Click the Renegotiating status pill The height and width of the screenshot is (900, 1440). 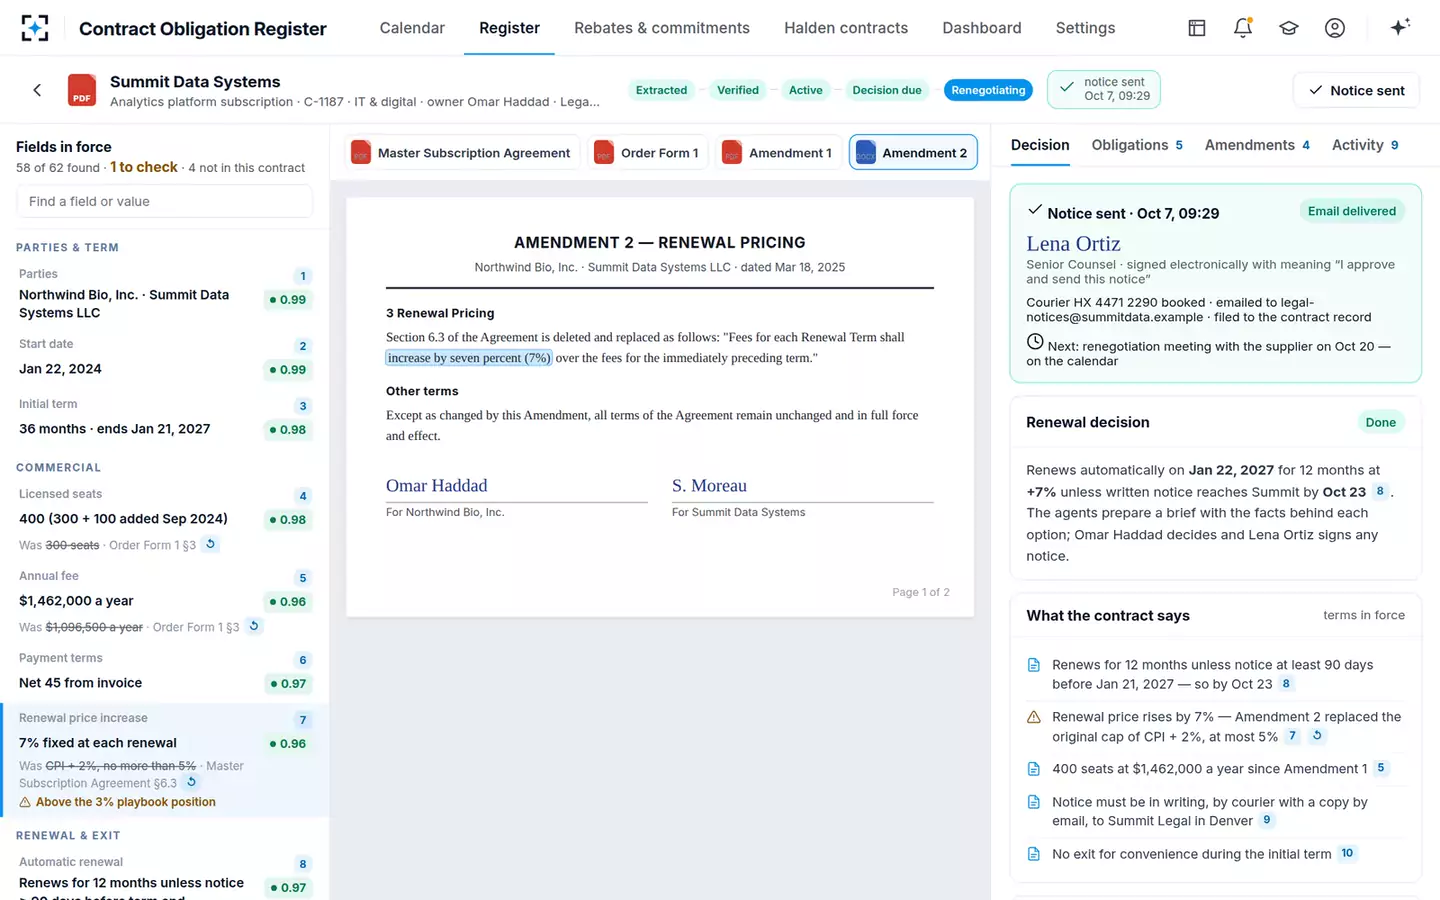point(988,90)
